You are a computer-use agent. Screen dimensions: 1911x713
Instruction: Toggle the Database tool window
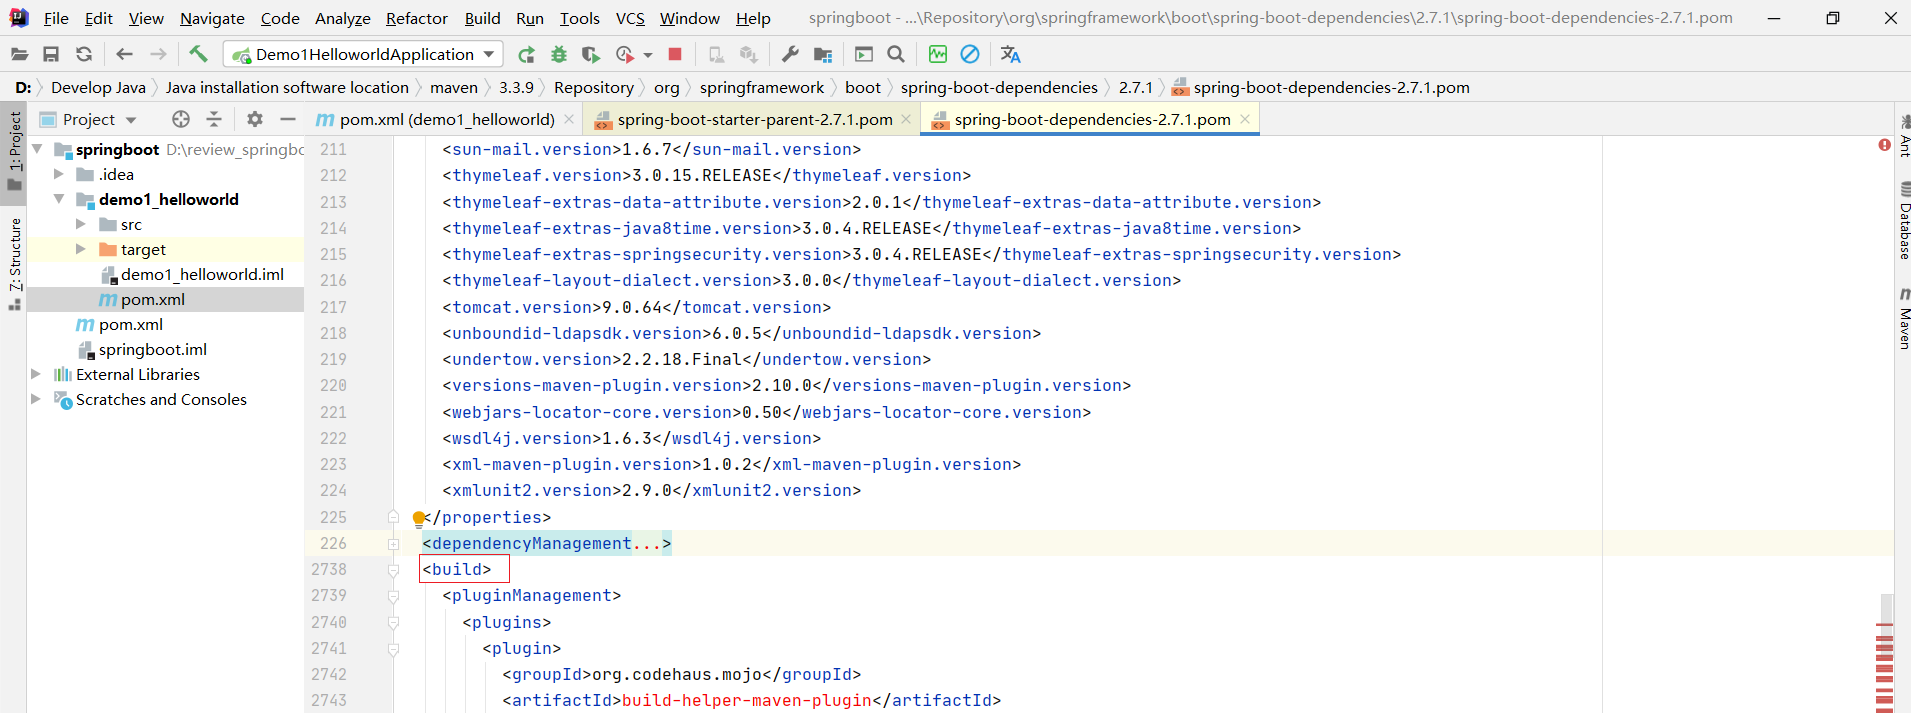pyautogui.click(x=1903, y=222)
